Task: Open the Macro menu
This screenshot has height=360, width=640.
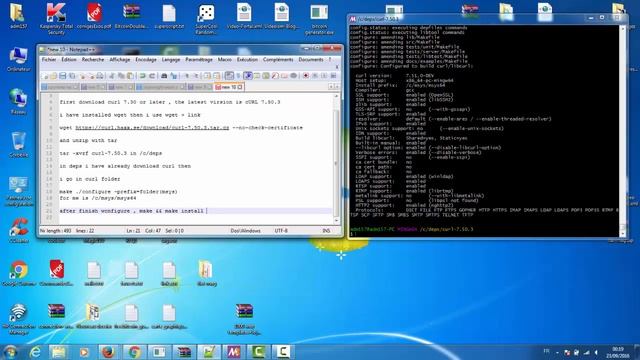Action: [x=224, y=60]
